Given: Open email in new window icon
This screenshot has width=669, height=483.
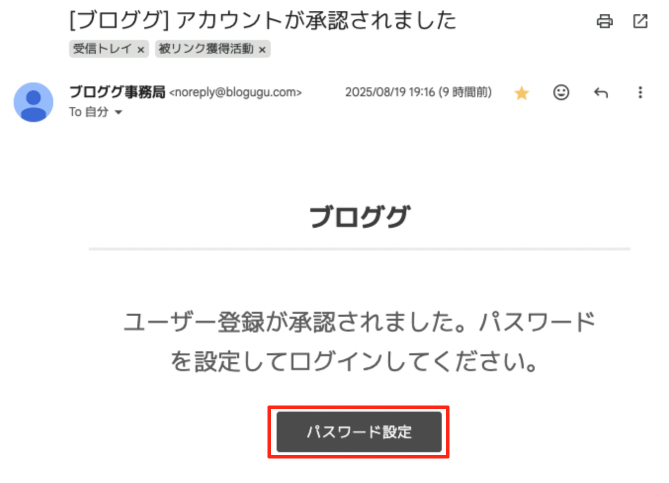Looking at the screenshot, I should [640, 21].
